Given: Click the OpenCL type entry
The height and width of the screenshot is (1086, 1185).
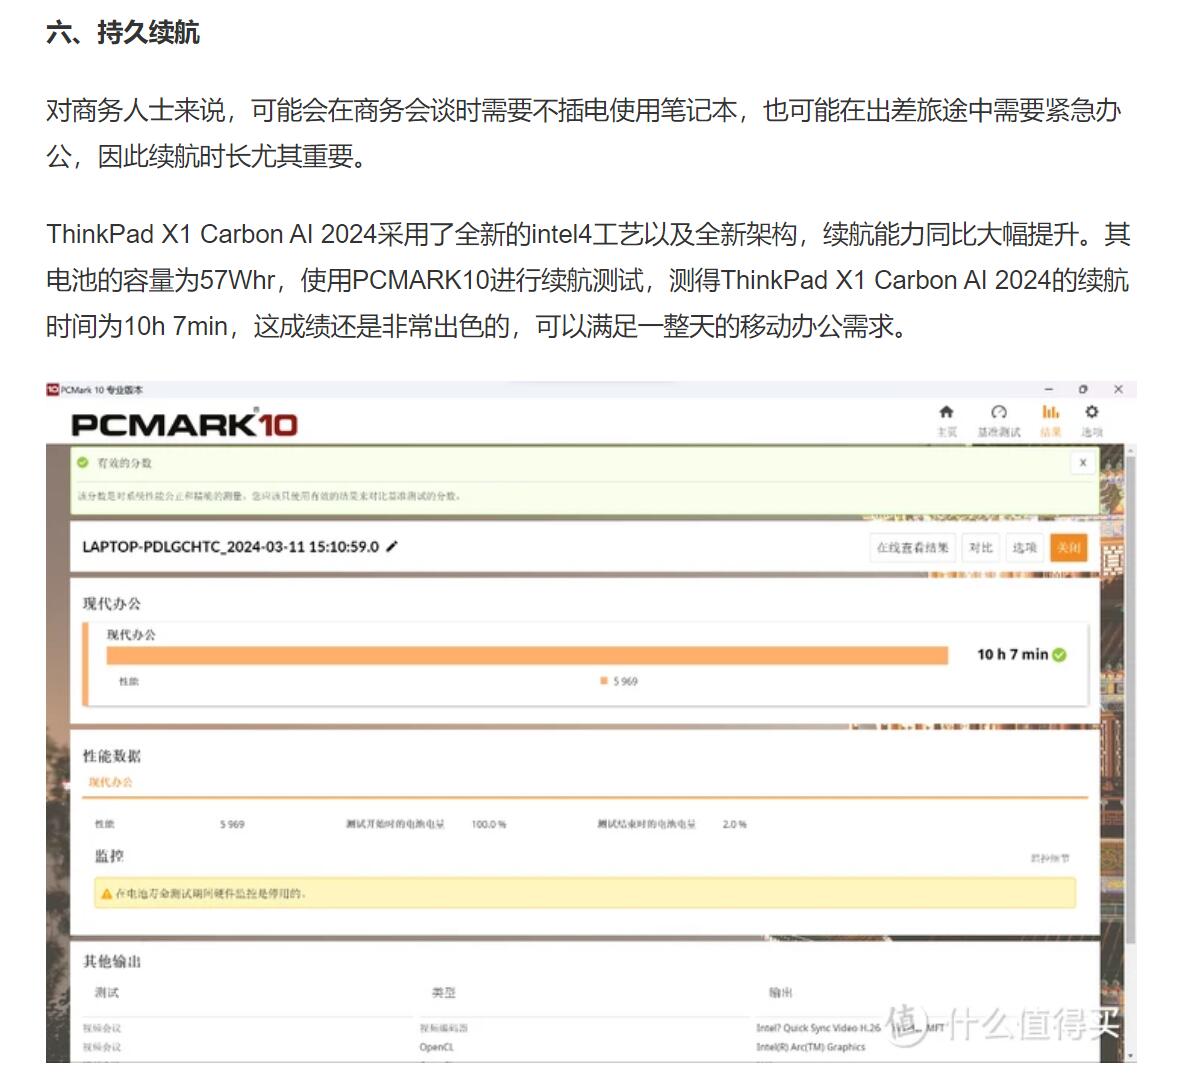Looking at the screenshot, I should [436, 1047].
